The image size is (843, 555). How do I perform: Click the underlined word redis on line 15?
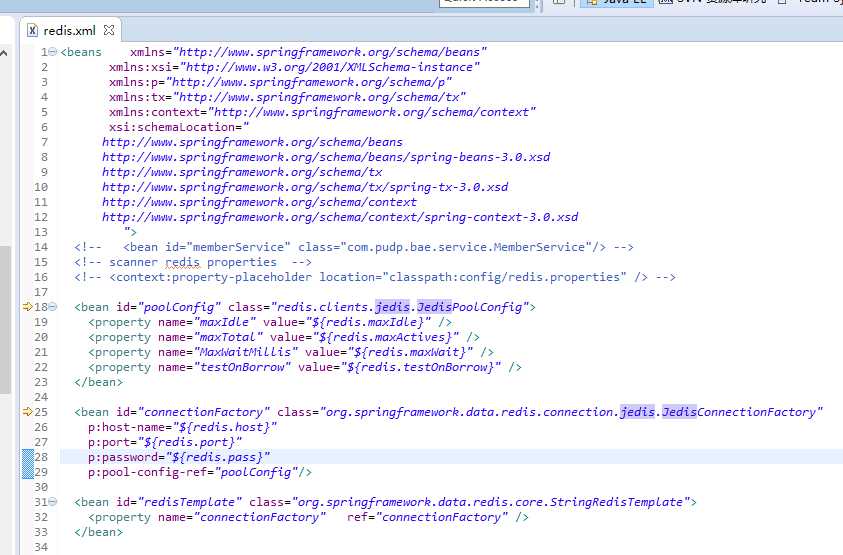coord(182,262)
